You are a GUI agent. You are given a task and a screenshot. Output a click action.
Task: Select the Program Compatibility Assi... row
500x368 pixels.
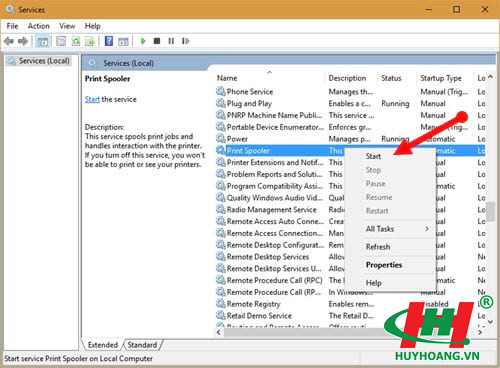pyautogui.click(x=350, y=186)
